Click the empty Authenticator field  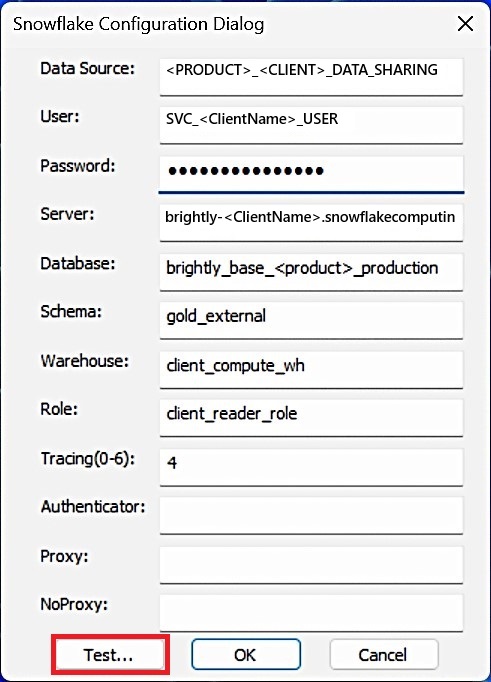[x=311, y=515]
